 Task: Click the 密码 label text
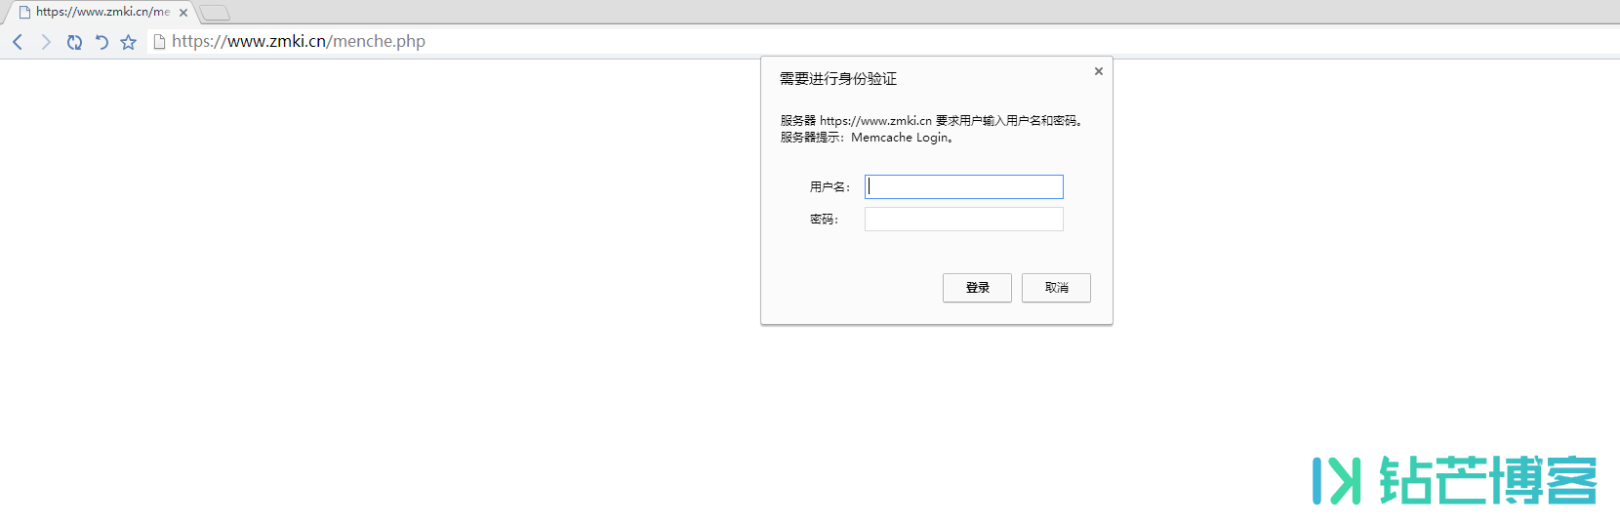pyautogui.click(x=823, y=219)
